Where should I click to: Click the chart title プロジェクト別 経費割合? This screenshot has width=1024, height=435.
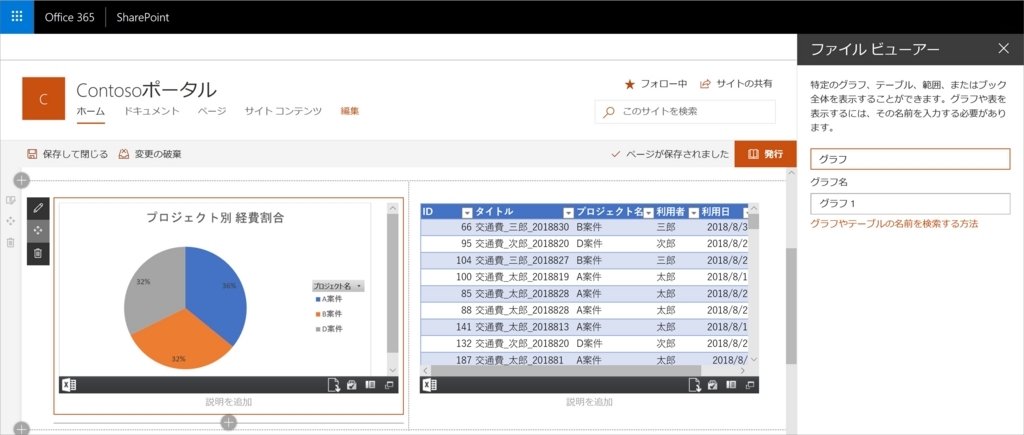215,218
